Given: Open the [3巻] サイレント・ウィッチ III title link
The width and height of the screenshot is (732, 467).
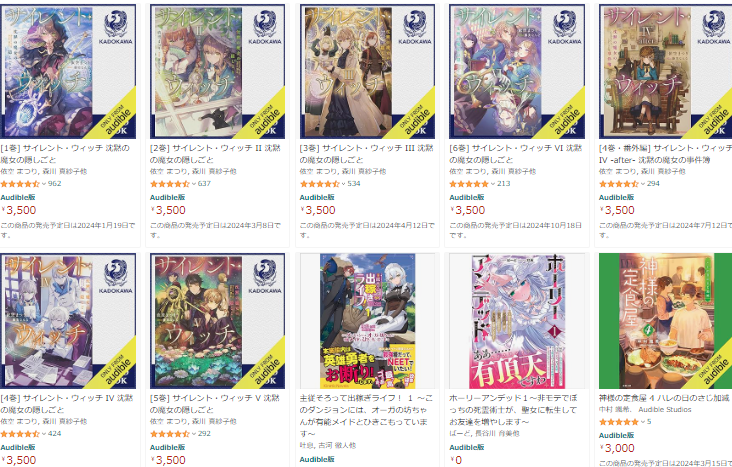Looking at the screenshot, I should click(x=366, y=154).
